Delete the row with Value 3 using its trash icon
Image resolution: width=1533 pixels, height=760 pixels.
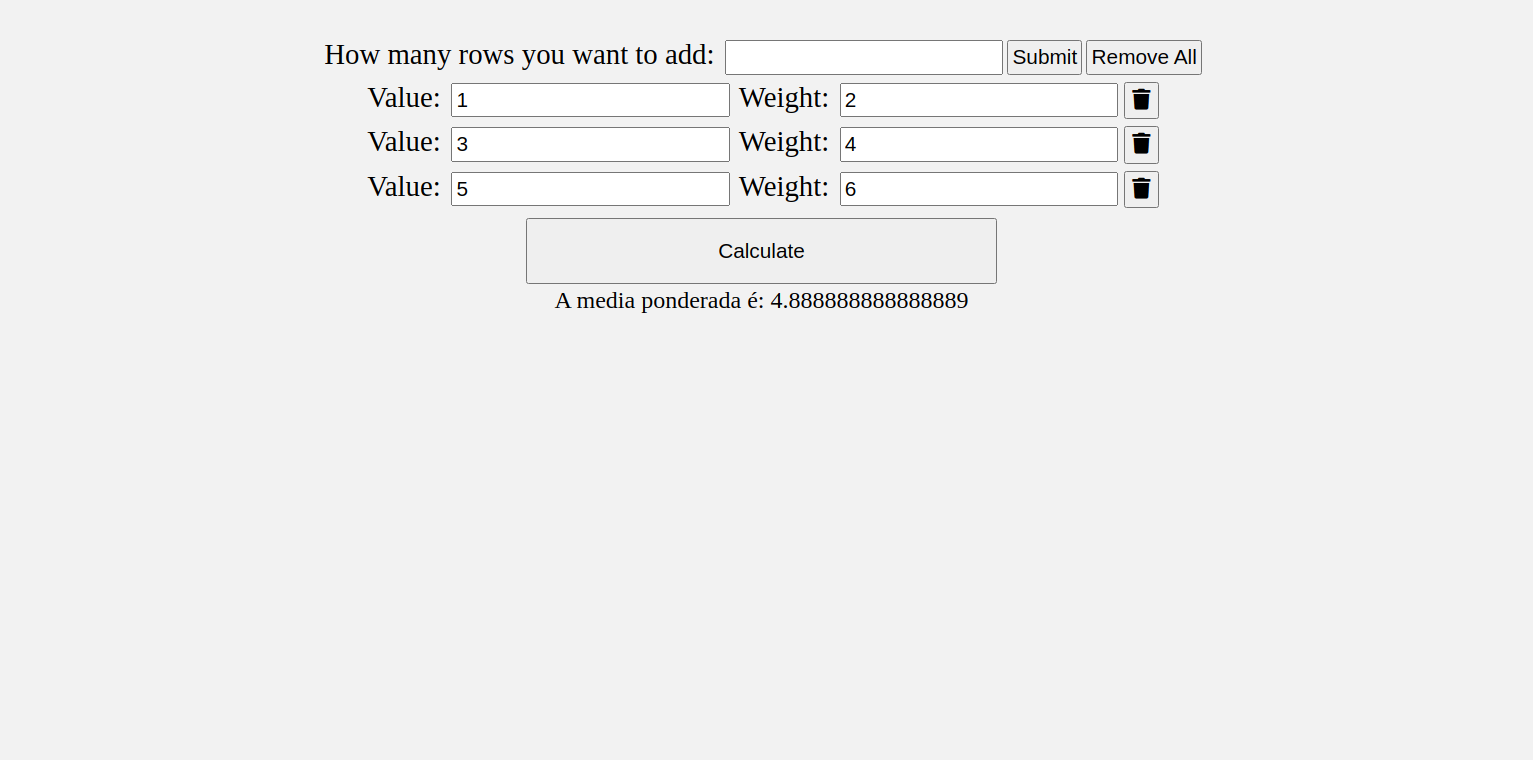point(1141,144)
